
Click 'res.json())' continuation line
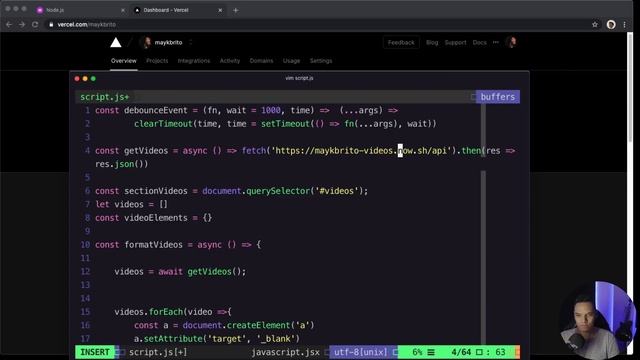122,164
